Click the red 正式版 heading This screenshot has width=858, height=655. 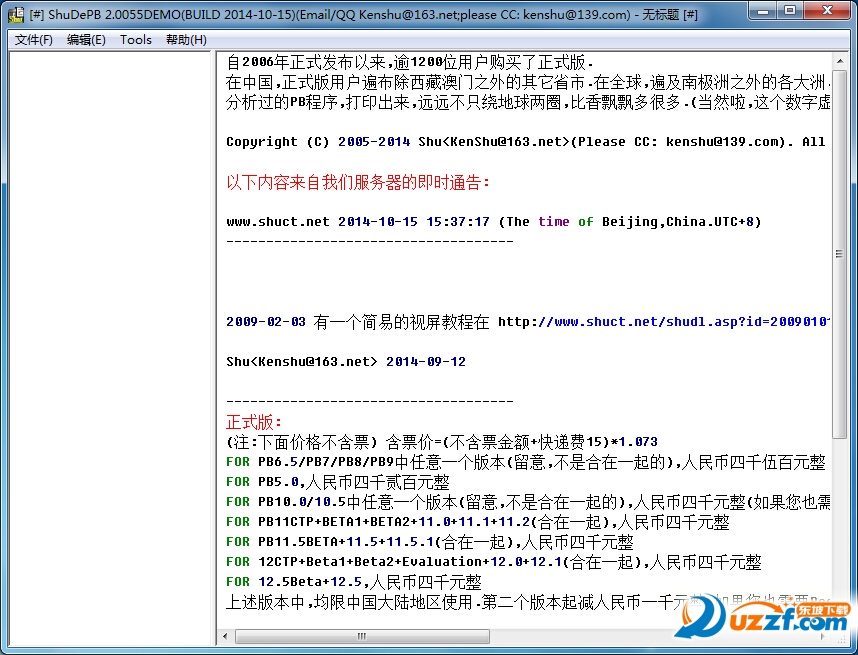click(x=255, y=422)
